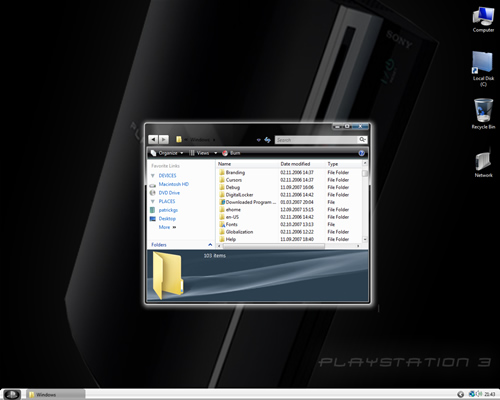
Task: Select the Branding folder
Action: pos(235,172)
